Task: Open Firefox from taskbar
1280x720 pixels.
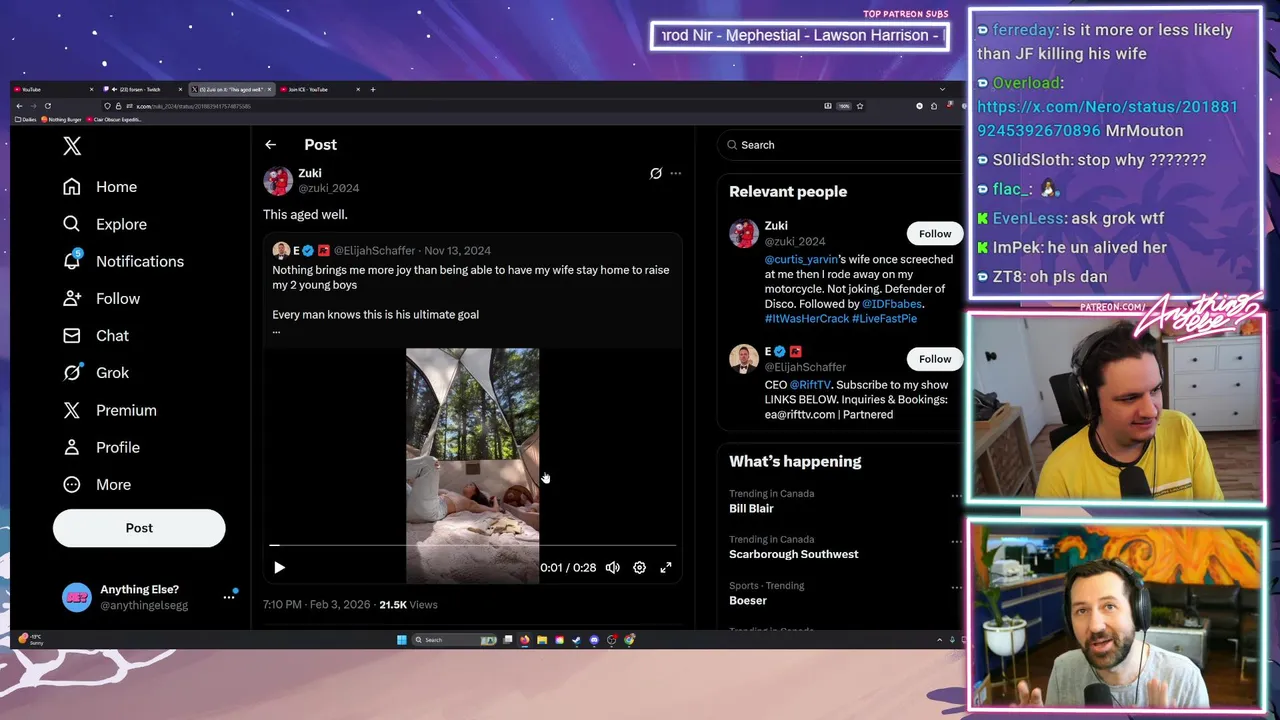Action: [524, 640]
